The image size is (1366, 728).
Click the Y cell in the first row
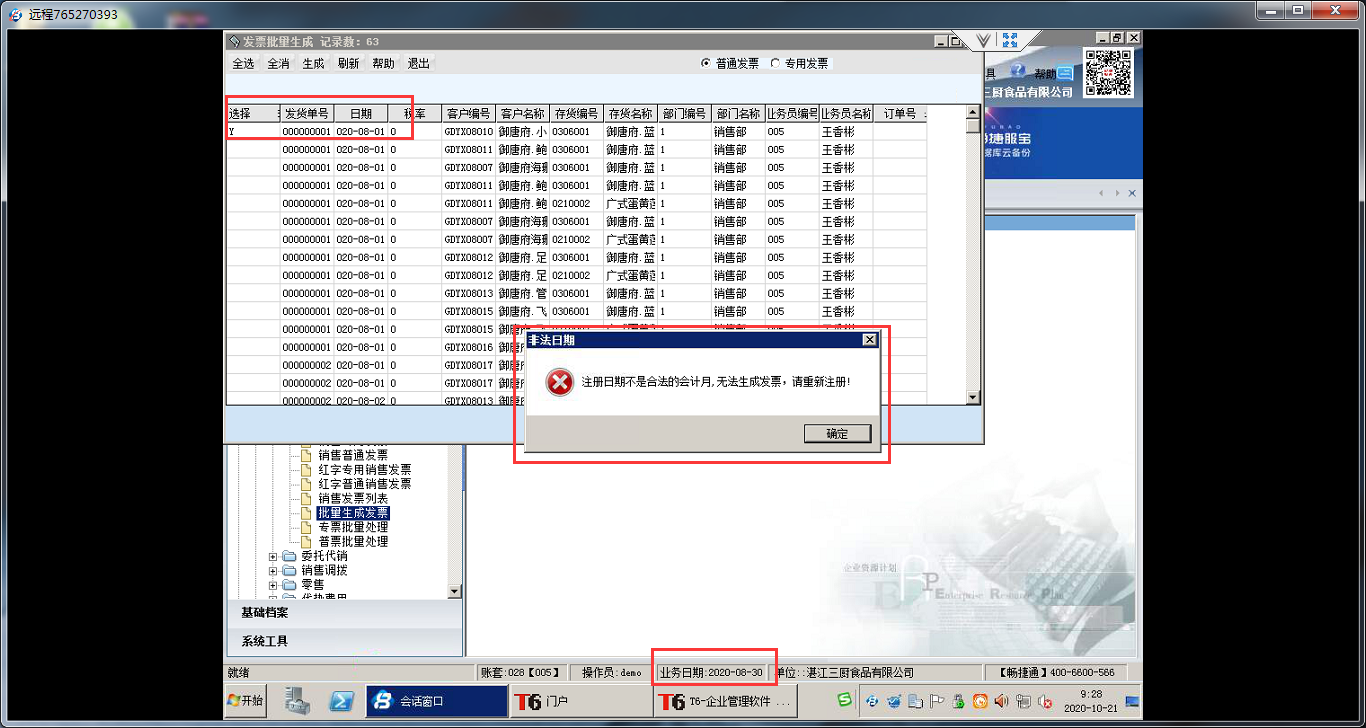pos(253,131)
